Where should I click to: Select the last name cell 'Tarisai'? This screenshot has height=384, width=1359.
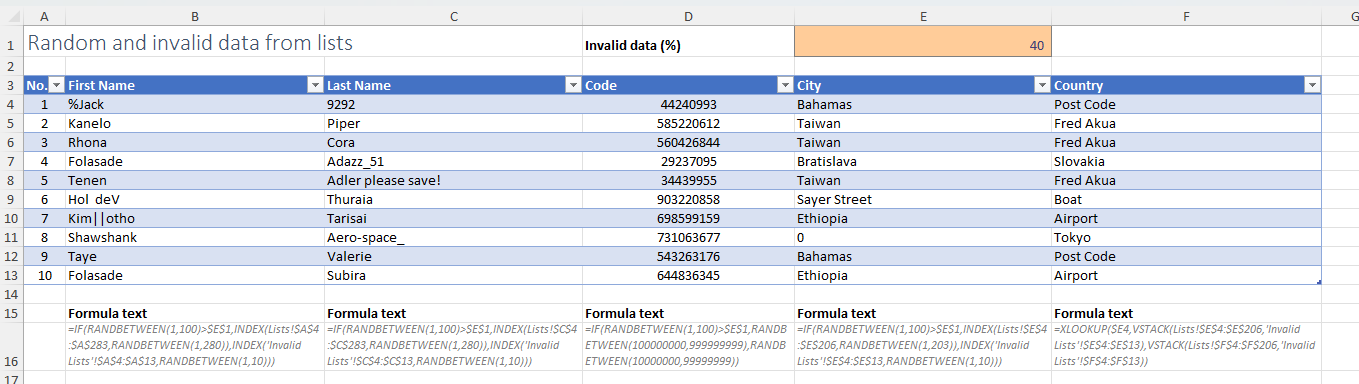tap(453, 219)
